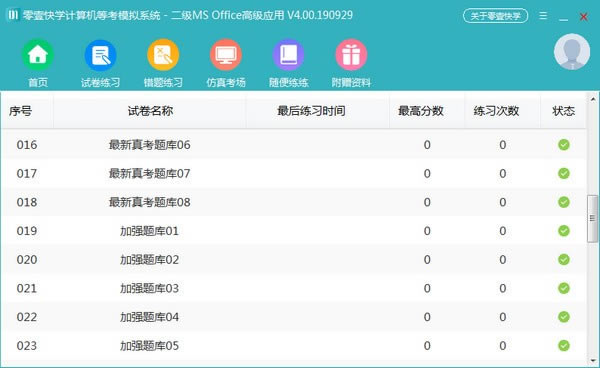Click the 序号 column header

click(x=27, y=111)
